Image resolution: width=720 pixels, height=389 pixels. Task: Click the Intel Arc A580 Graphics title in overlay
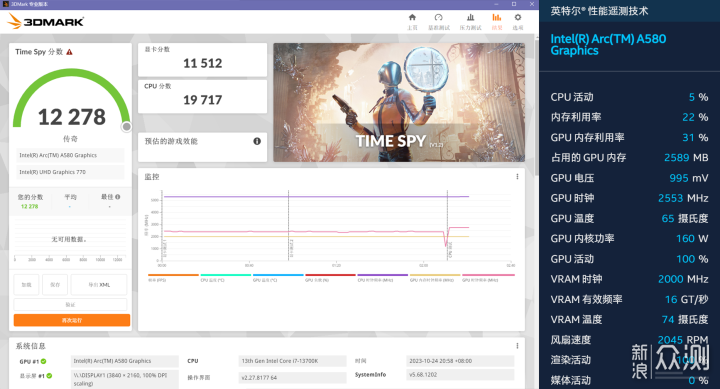(608, 45)
